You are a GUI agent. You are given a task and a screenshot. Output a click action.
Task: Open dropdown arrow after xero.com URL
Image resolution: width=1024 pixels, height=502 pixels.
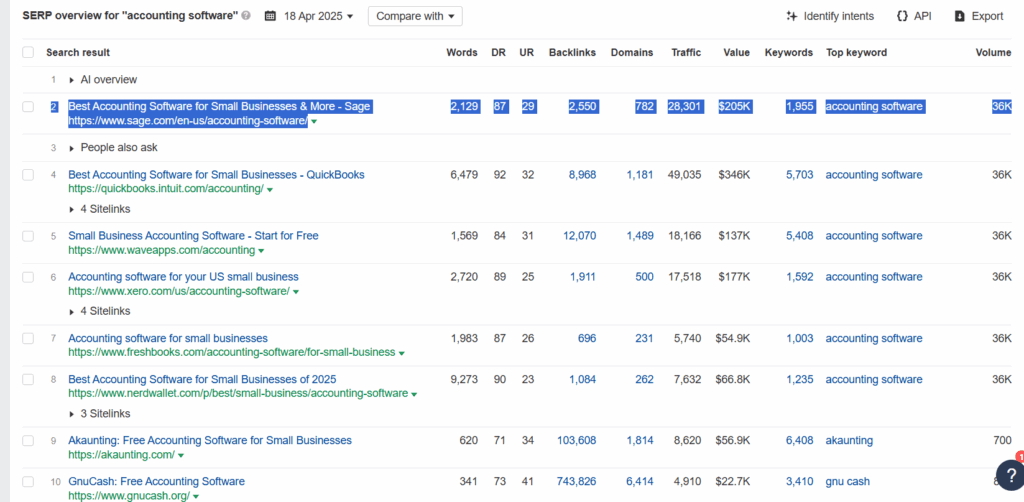[296, 292]
